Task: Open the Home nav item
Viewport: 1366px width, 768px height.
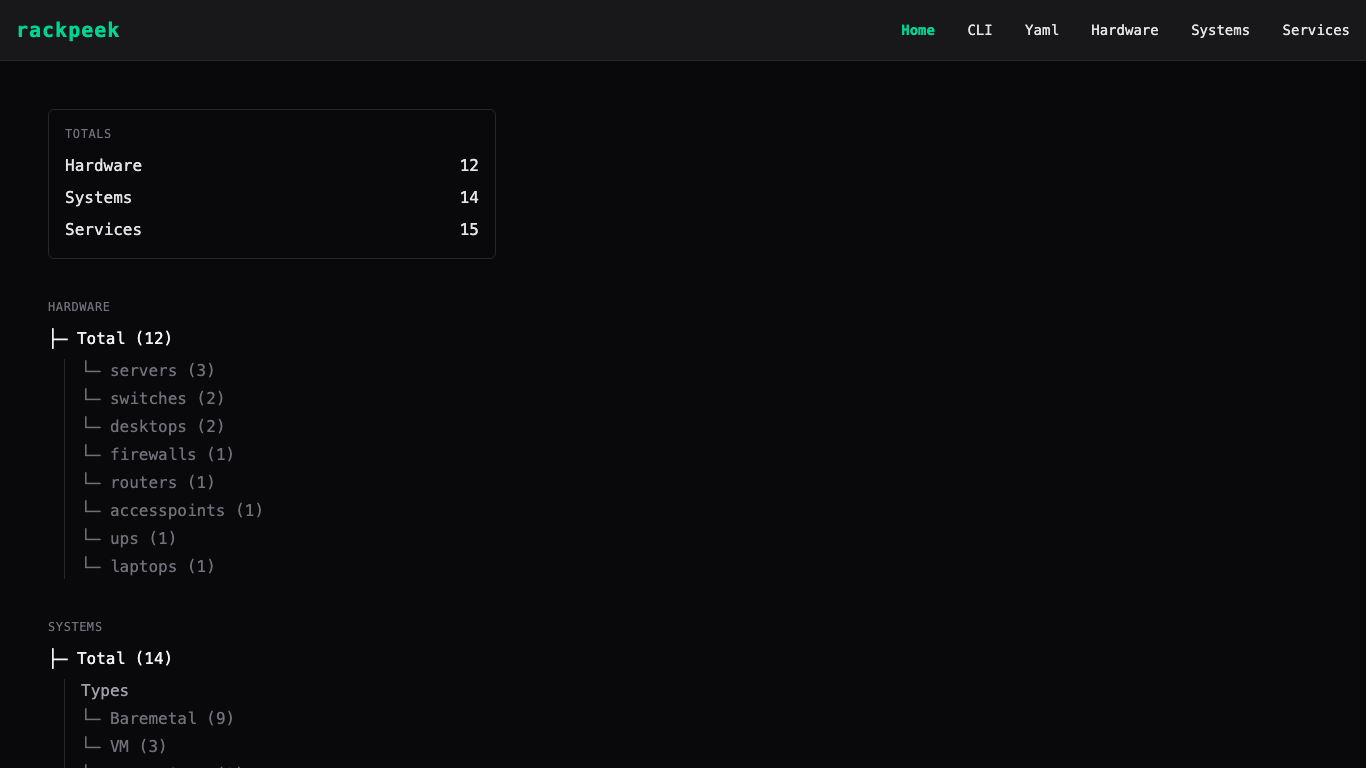Action: [917, 30]
